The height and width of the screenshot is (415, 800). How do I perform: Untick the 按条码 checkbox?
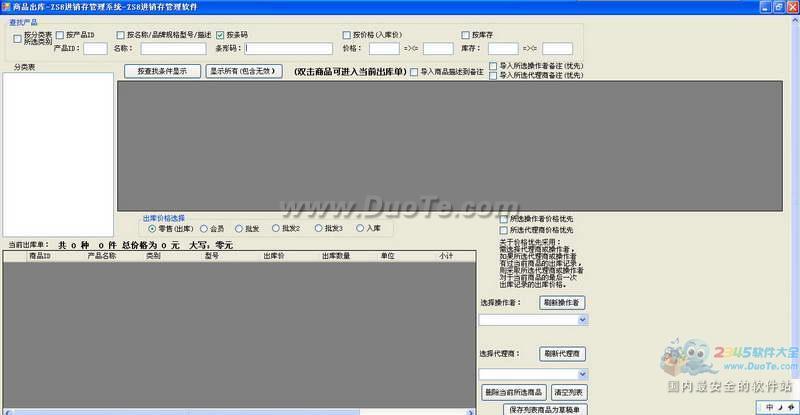coord(220,35)
